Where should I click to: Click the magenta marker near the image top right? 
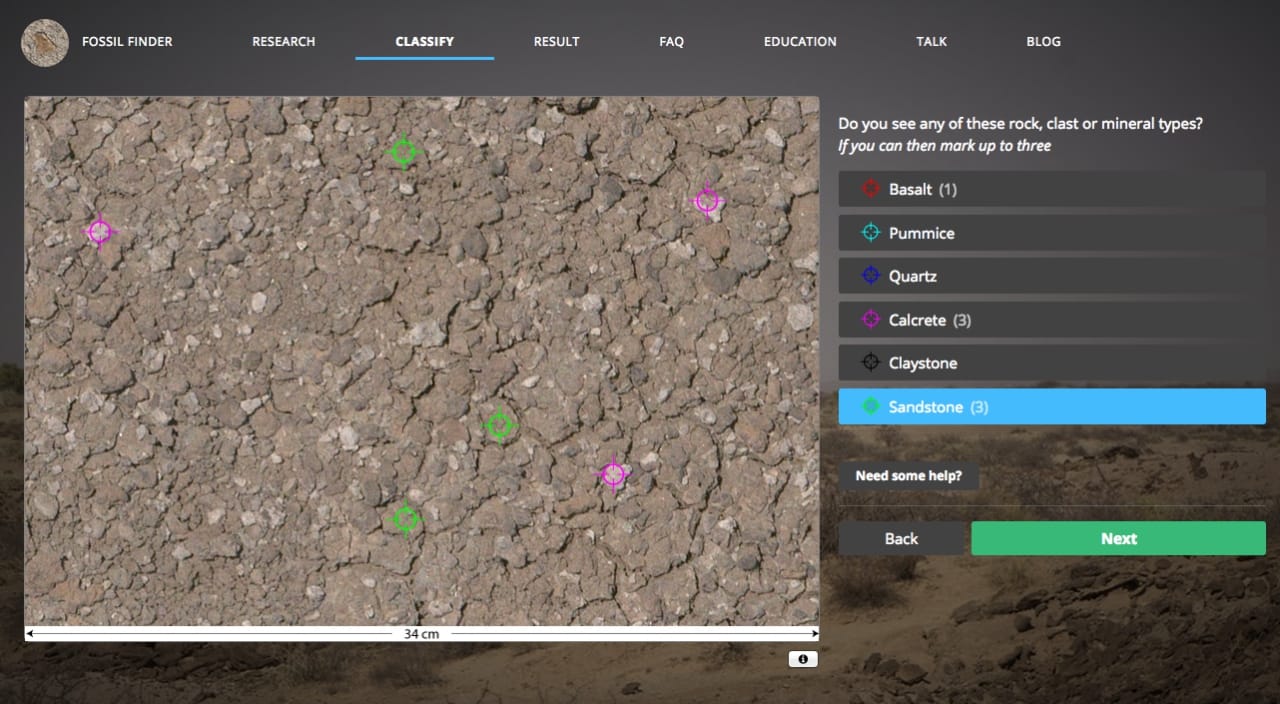pos(708,199)
